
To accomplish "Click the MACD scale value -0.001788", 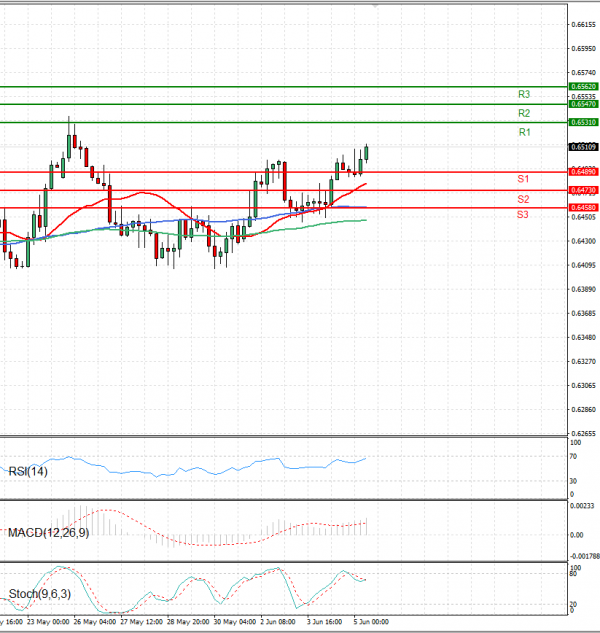I will click(585, 556).
